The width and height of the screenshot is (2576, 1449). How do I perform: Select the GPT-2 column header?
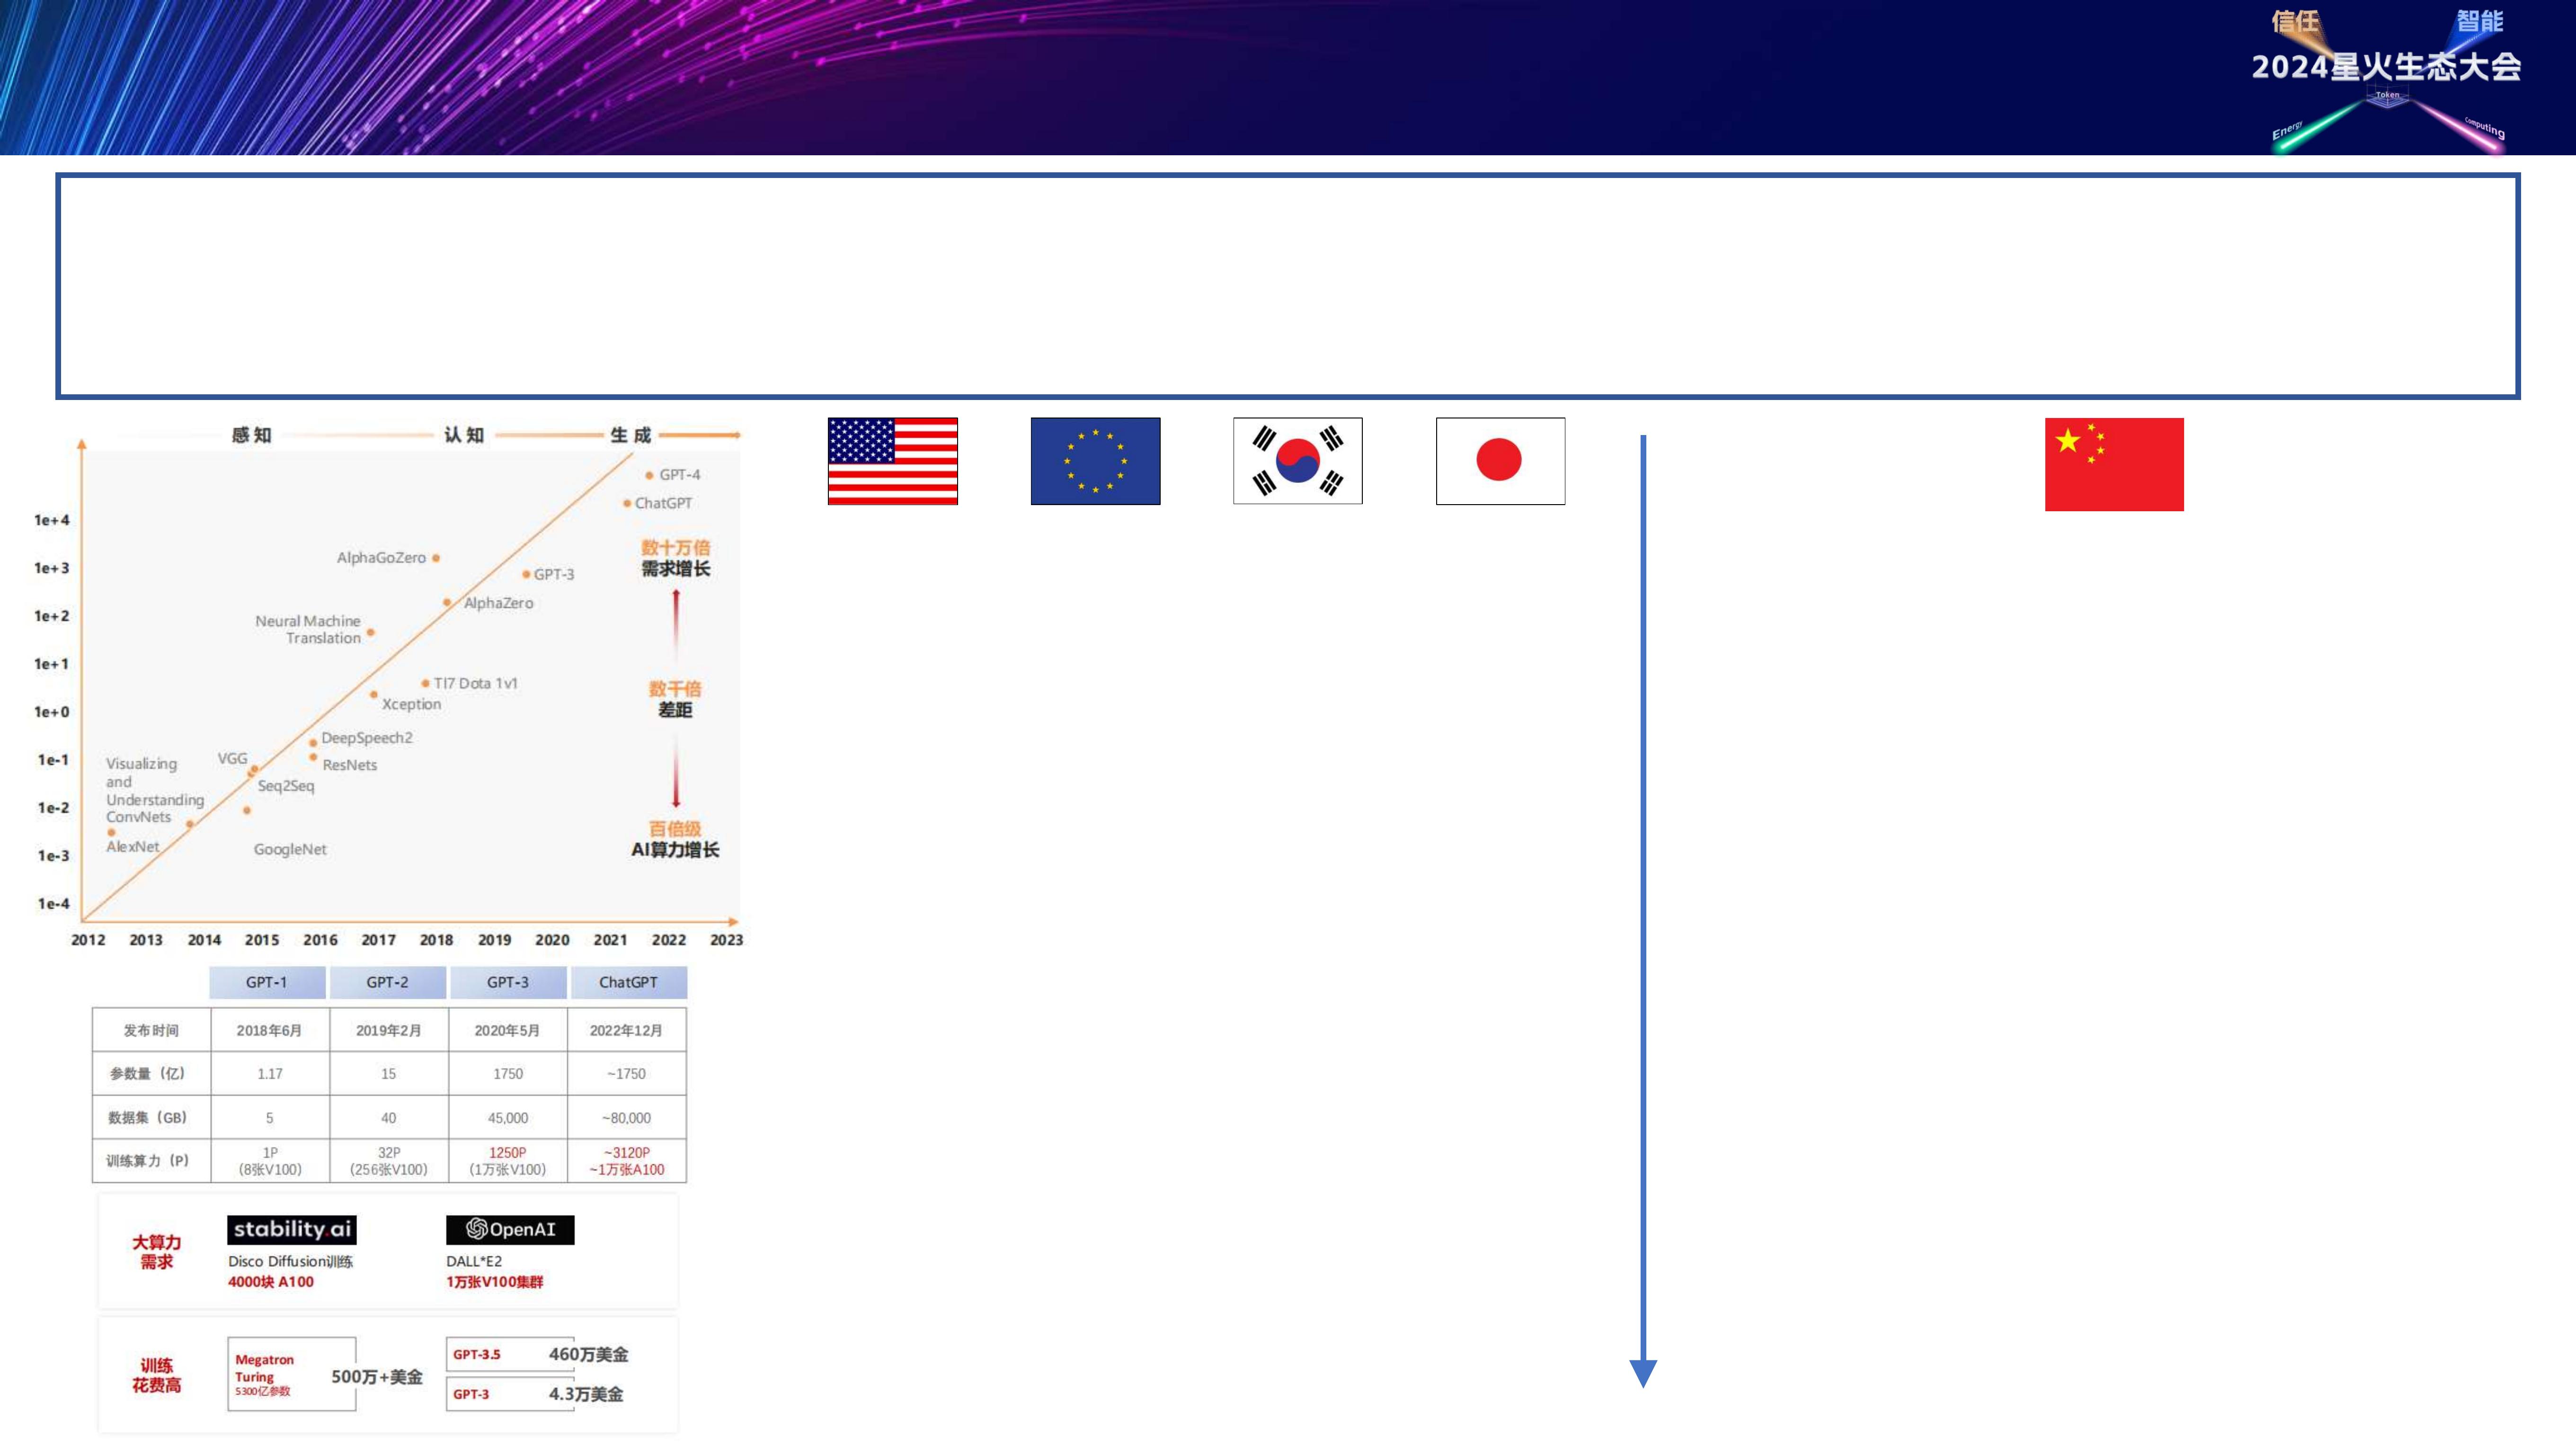387,982
